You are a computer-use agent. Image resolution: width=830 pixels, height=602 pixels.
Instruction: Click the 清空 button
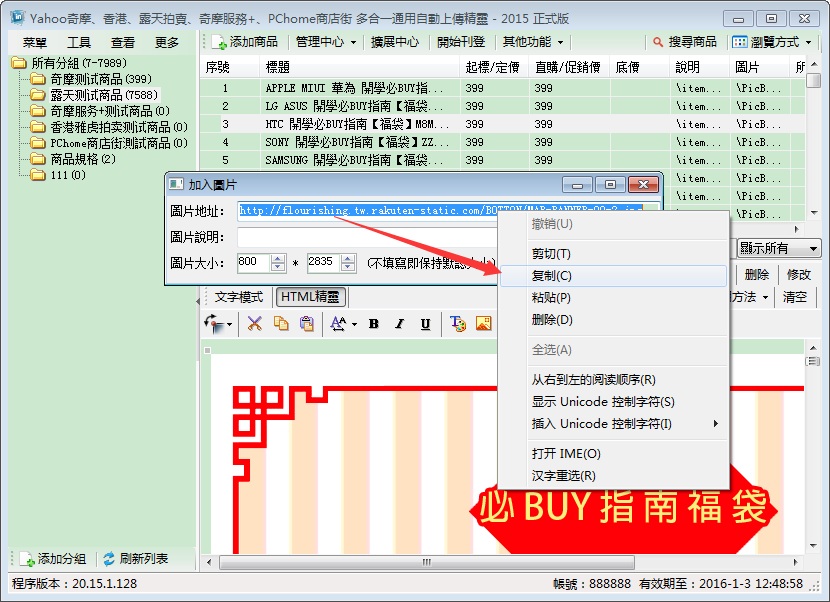point(795,297)
